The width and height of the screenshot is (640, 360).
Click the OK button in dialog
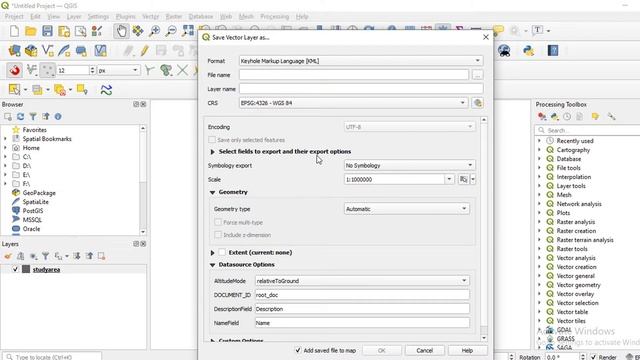pos(382,350)
